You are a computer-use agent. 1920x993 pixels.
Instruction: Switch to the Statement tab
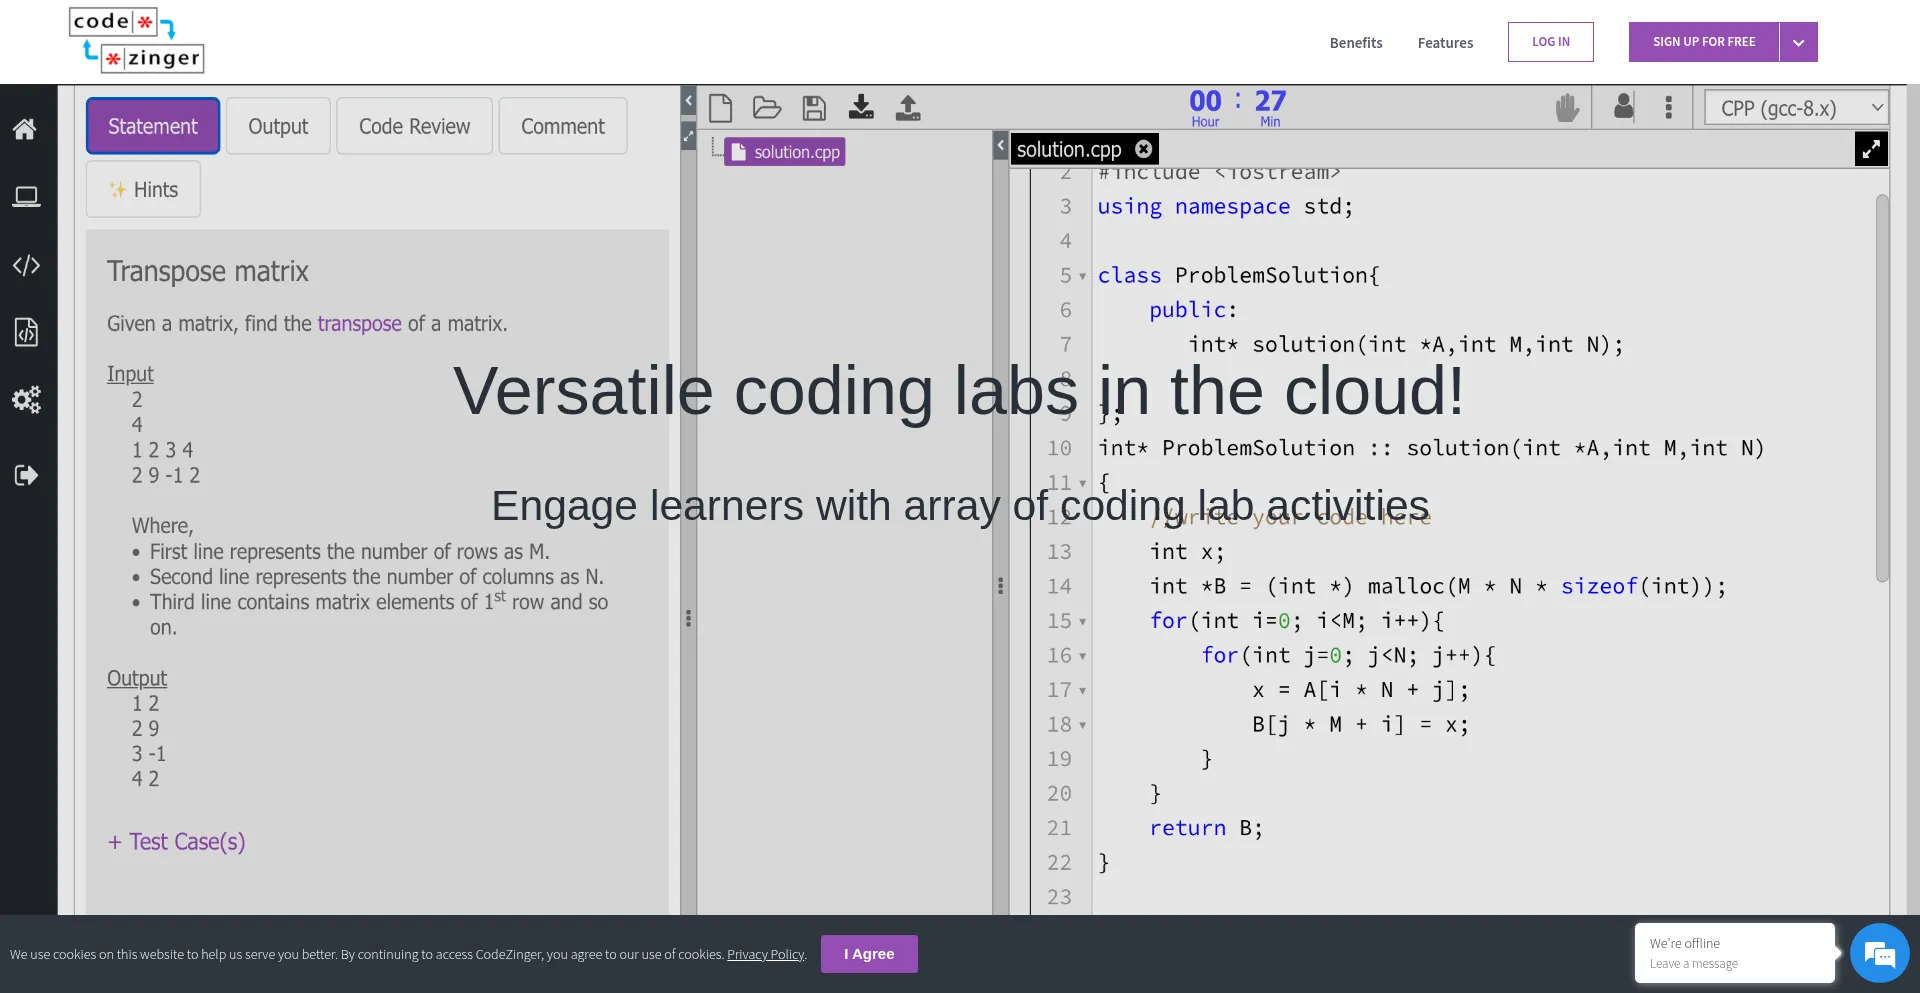(153, 126)
